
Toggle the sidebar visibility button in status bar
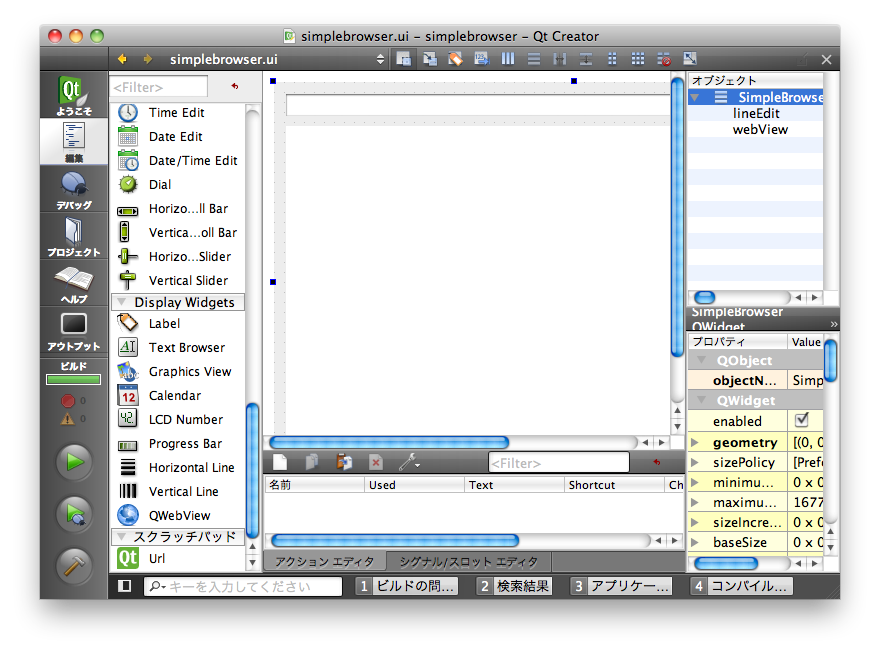(125, 586)
